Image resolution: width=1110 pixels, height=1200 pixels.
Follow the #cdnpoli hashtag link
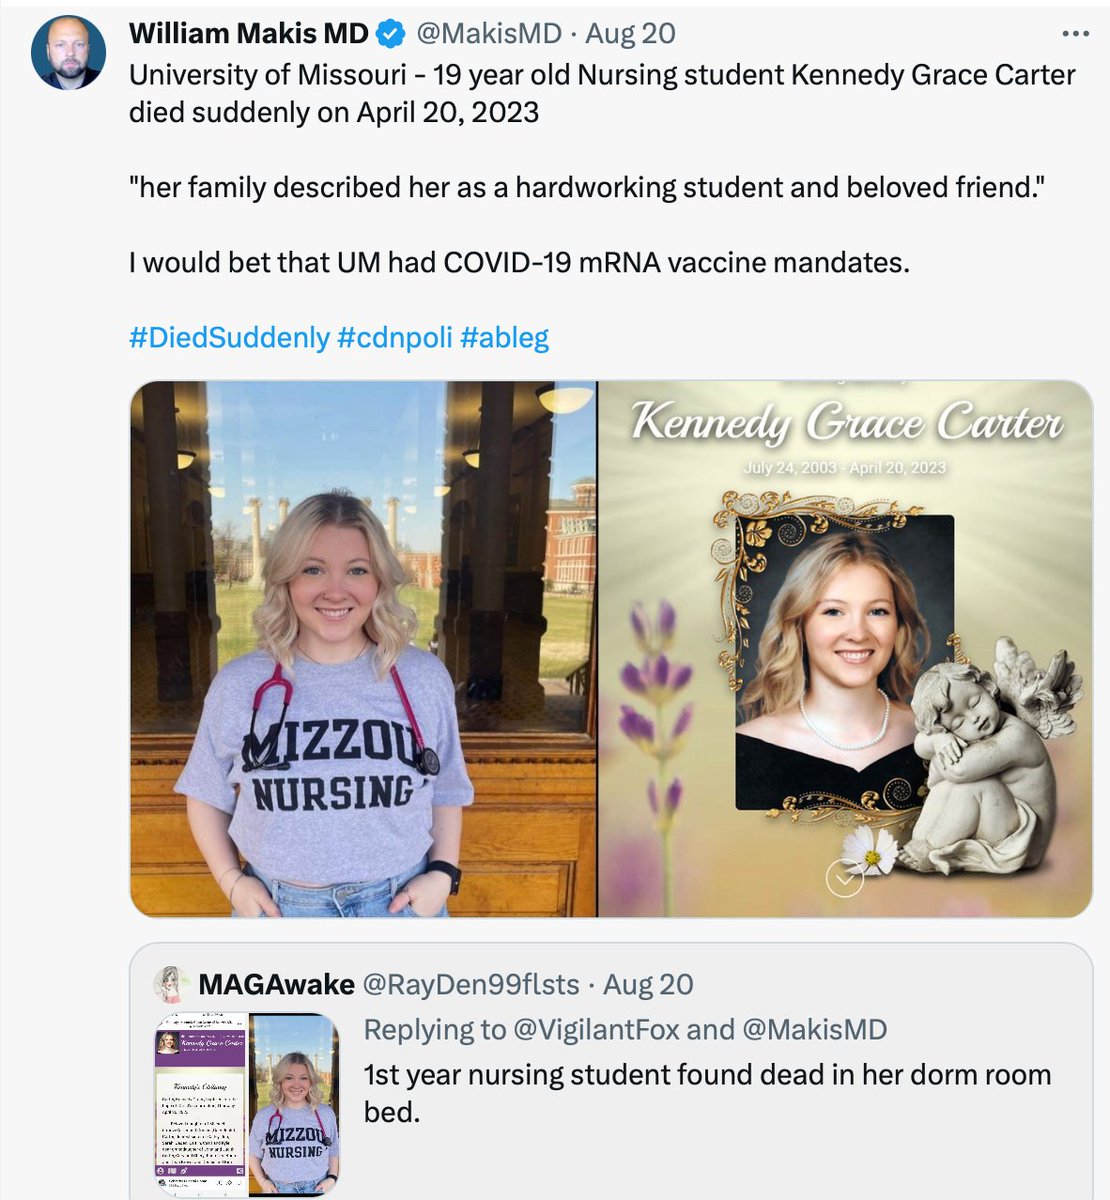coord(394,337)
